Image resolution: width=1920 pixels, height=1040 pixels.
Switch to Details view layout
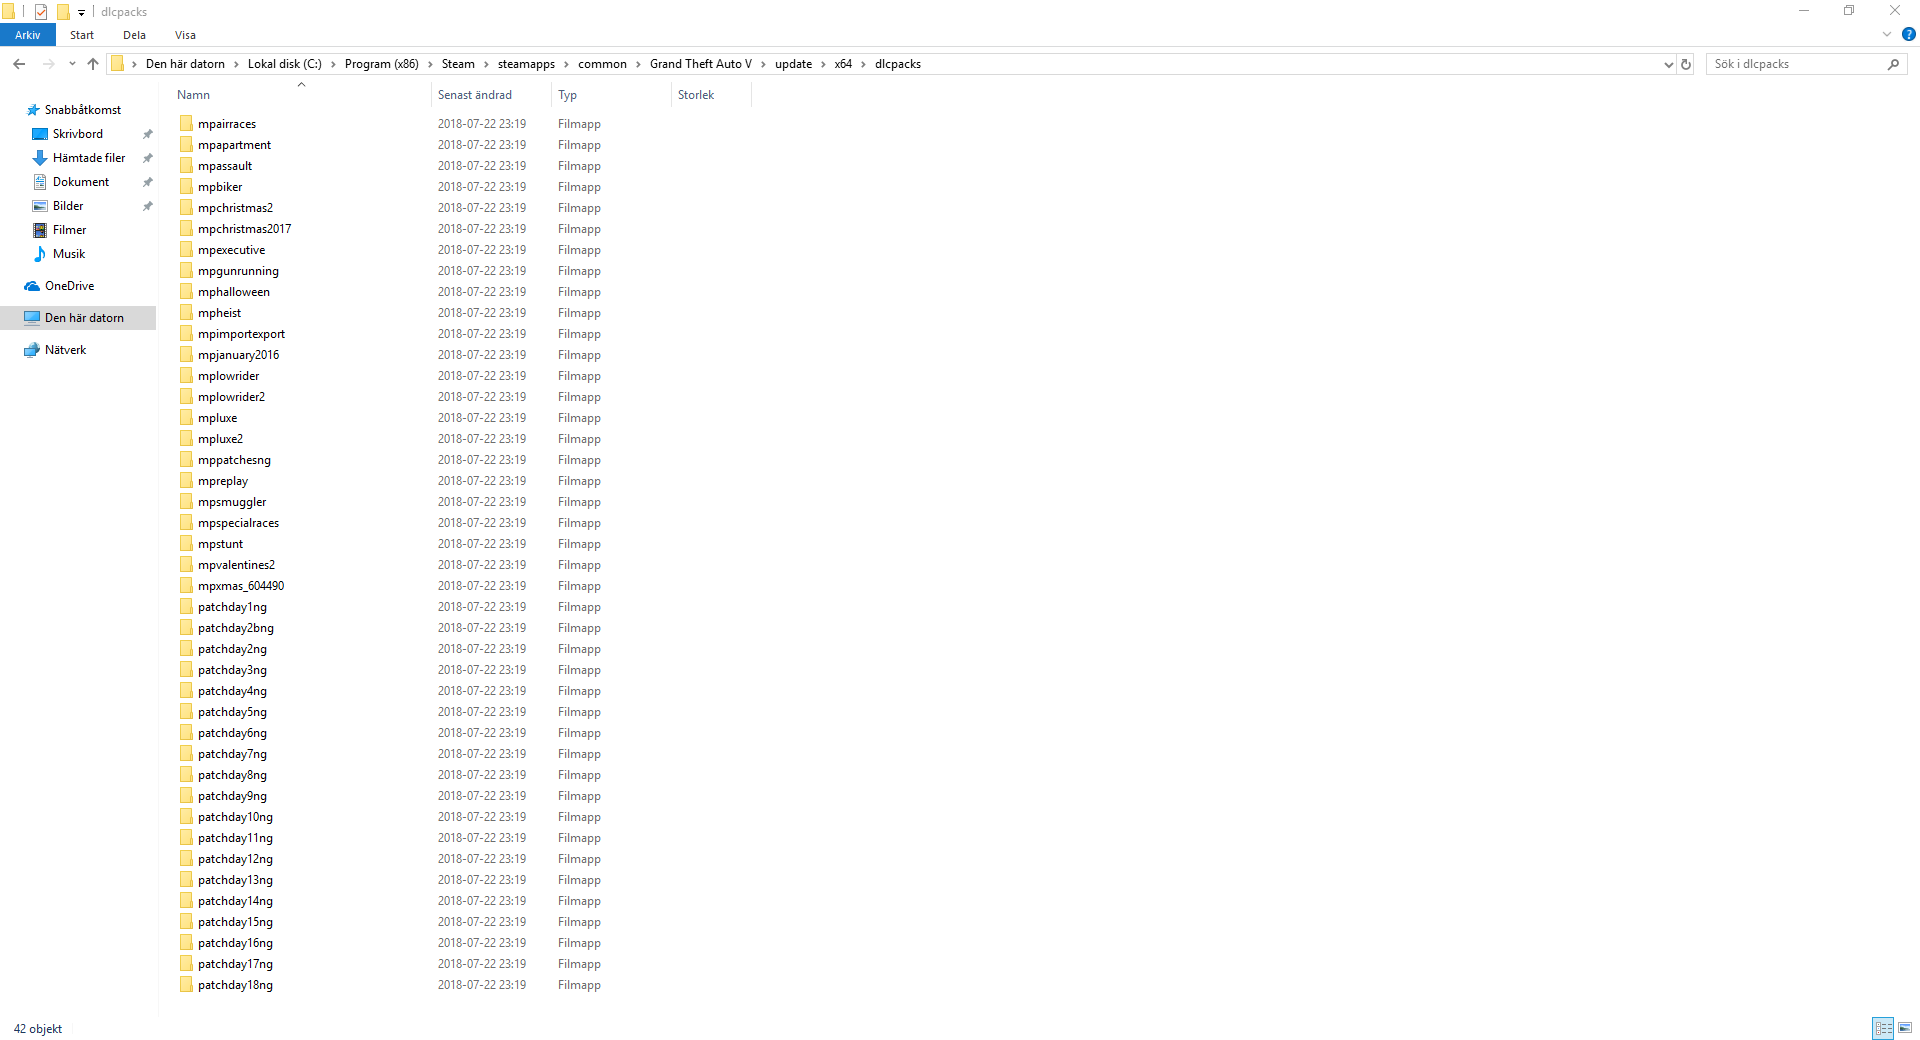pyautogui.click(x=1884, y=1028)
